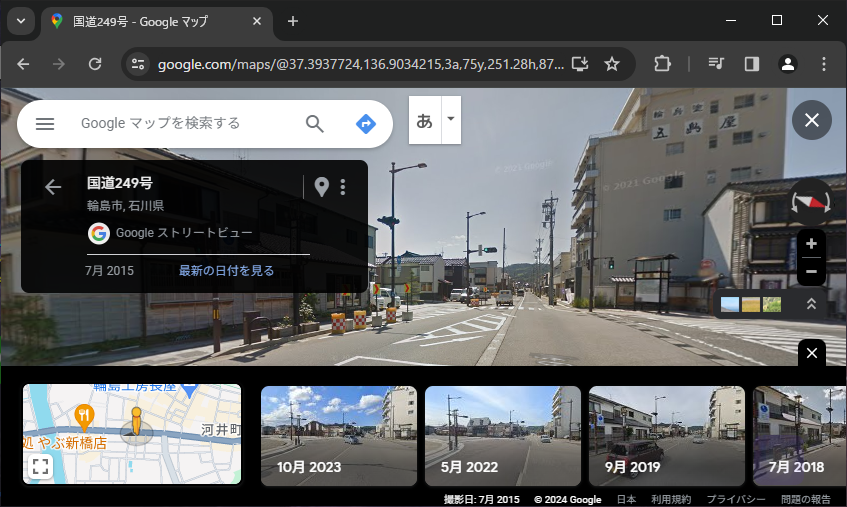Toggle the あ Japanese input mode button

click(x=425, y=120)
